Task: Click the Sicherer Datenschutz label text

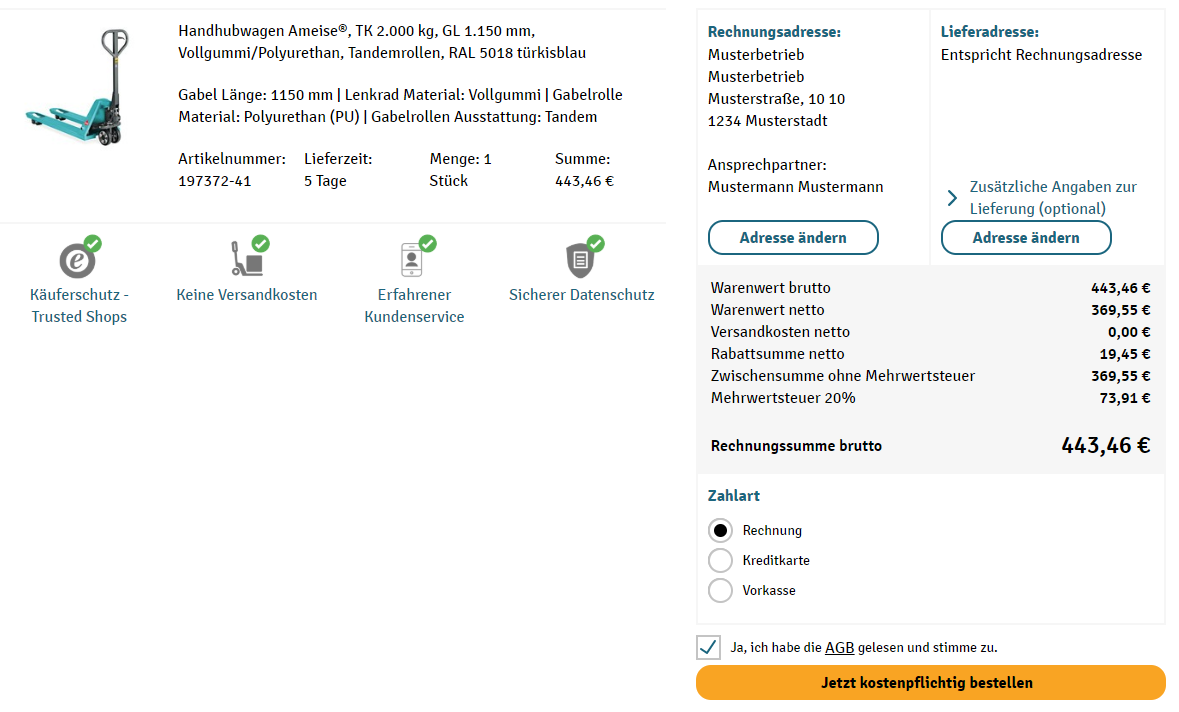Action: click(x=581, y=295)
